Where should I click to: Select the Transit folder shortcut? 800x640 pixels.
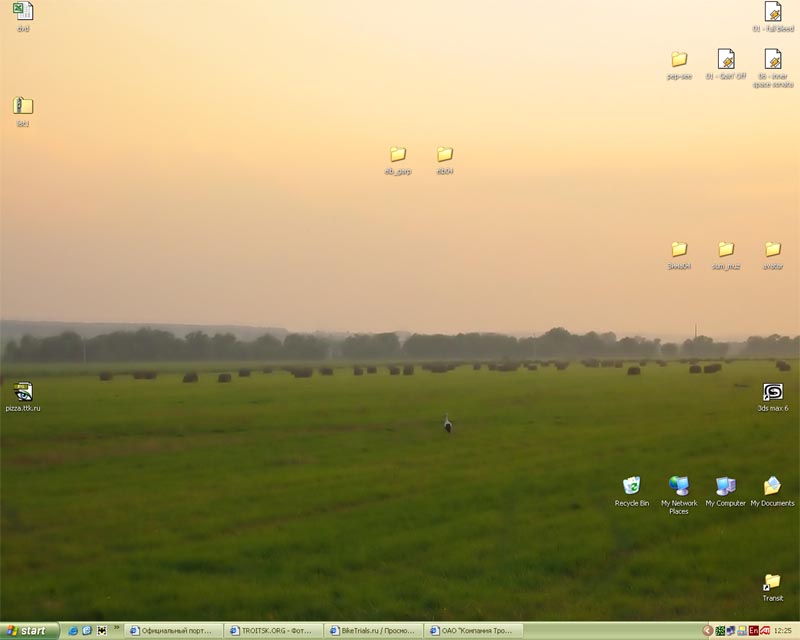(x=772, y=583)
